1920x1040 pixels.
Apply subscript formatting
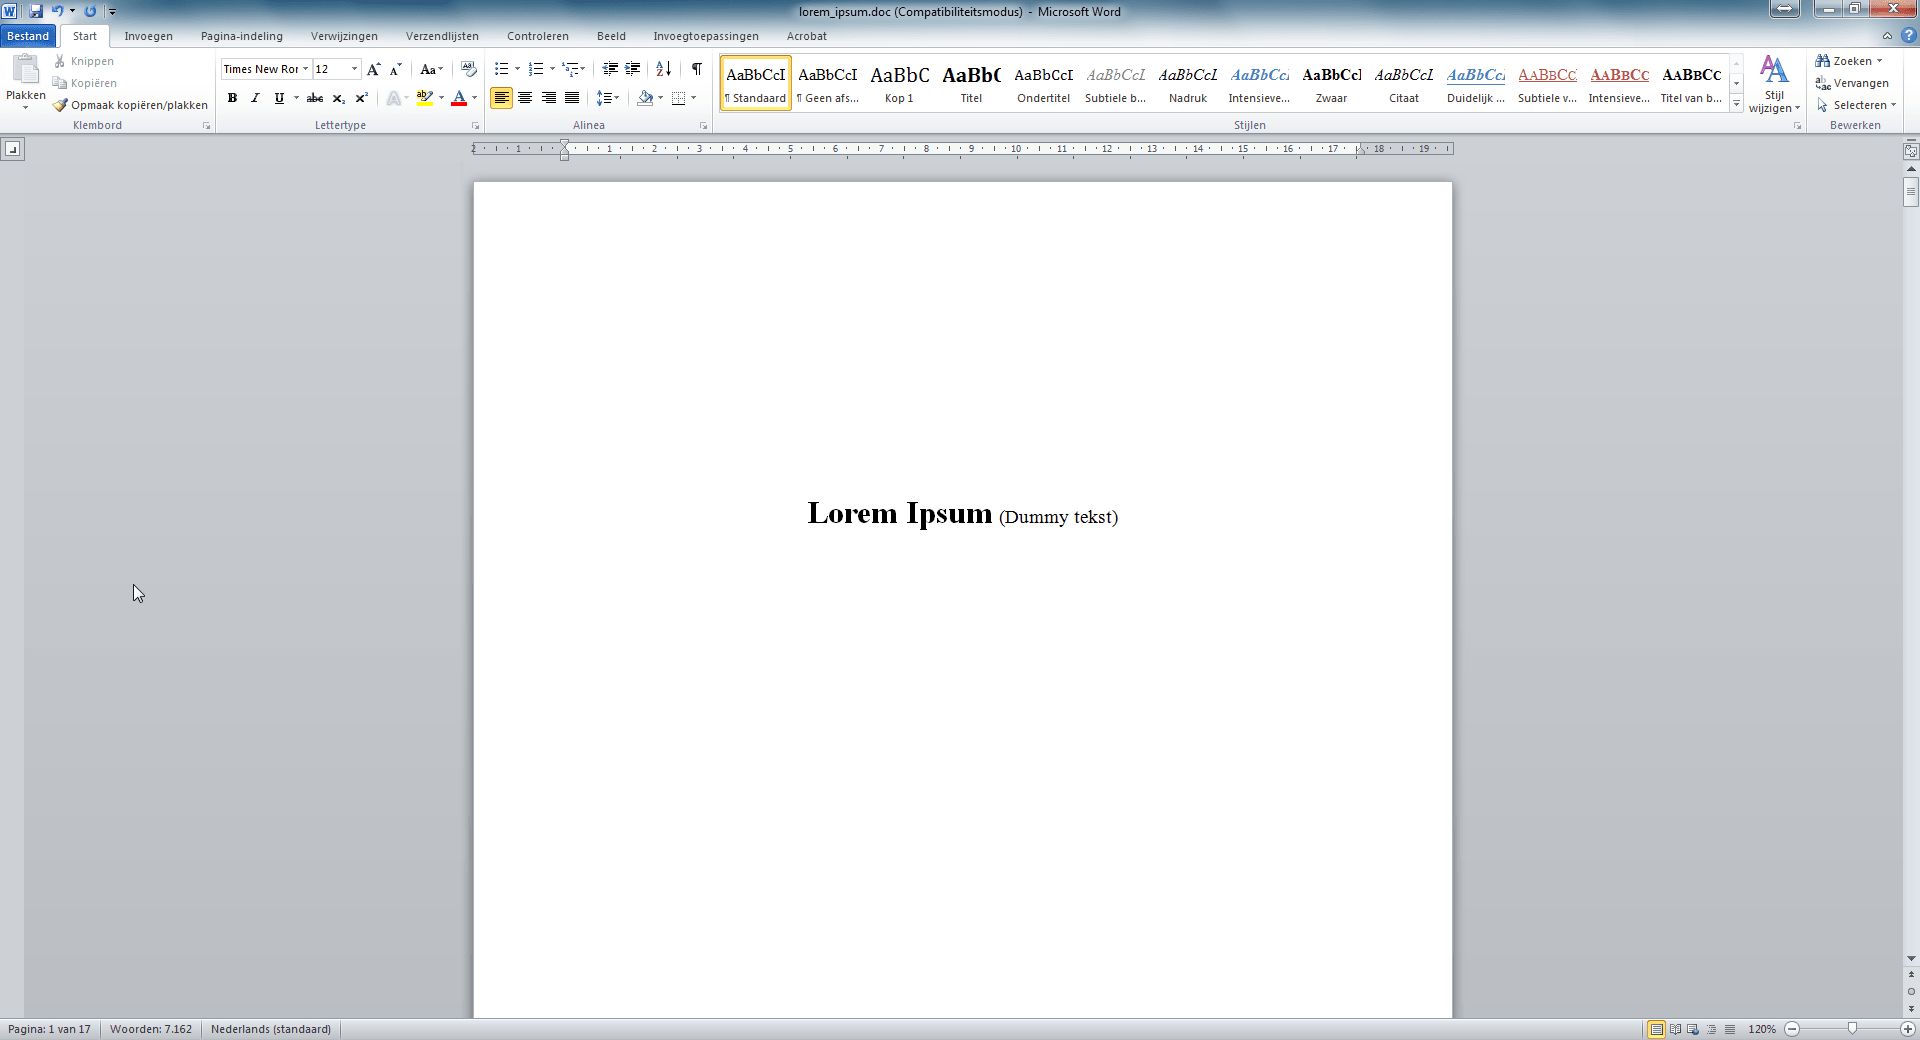coord(339,98)
